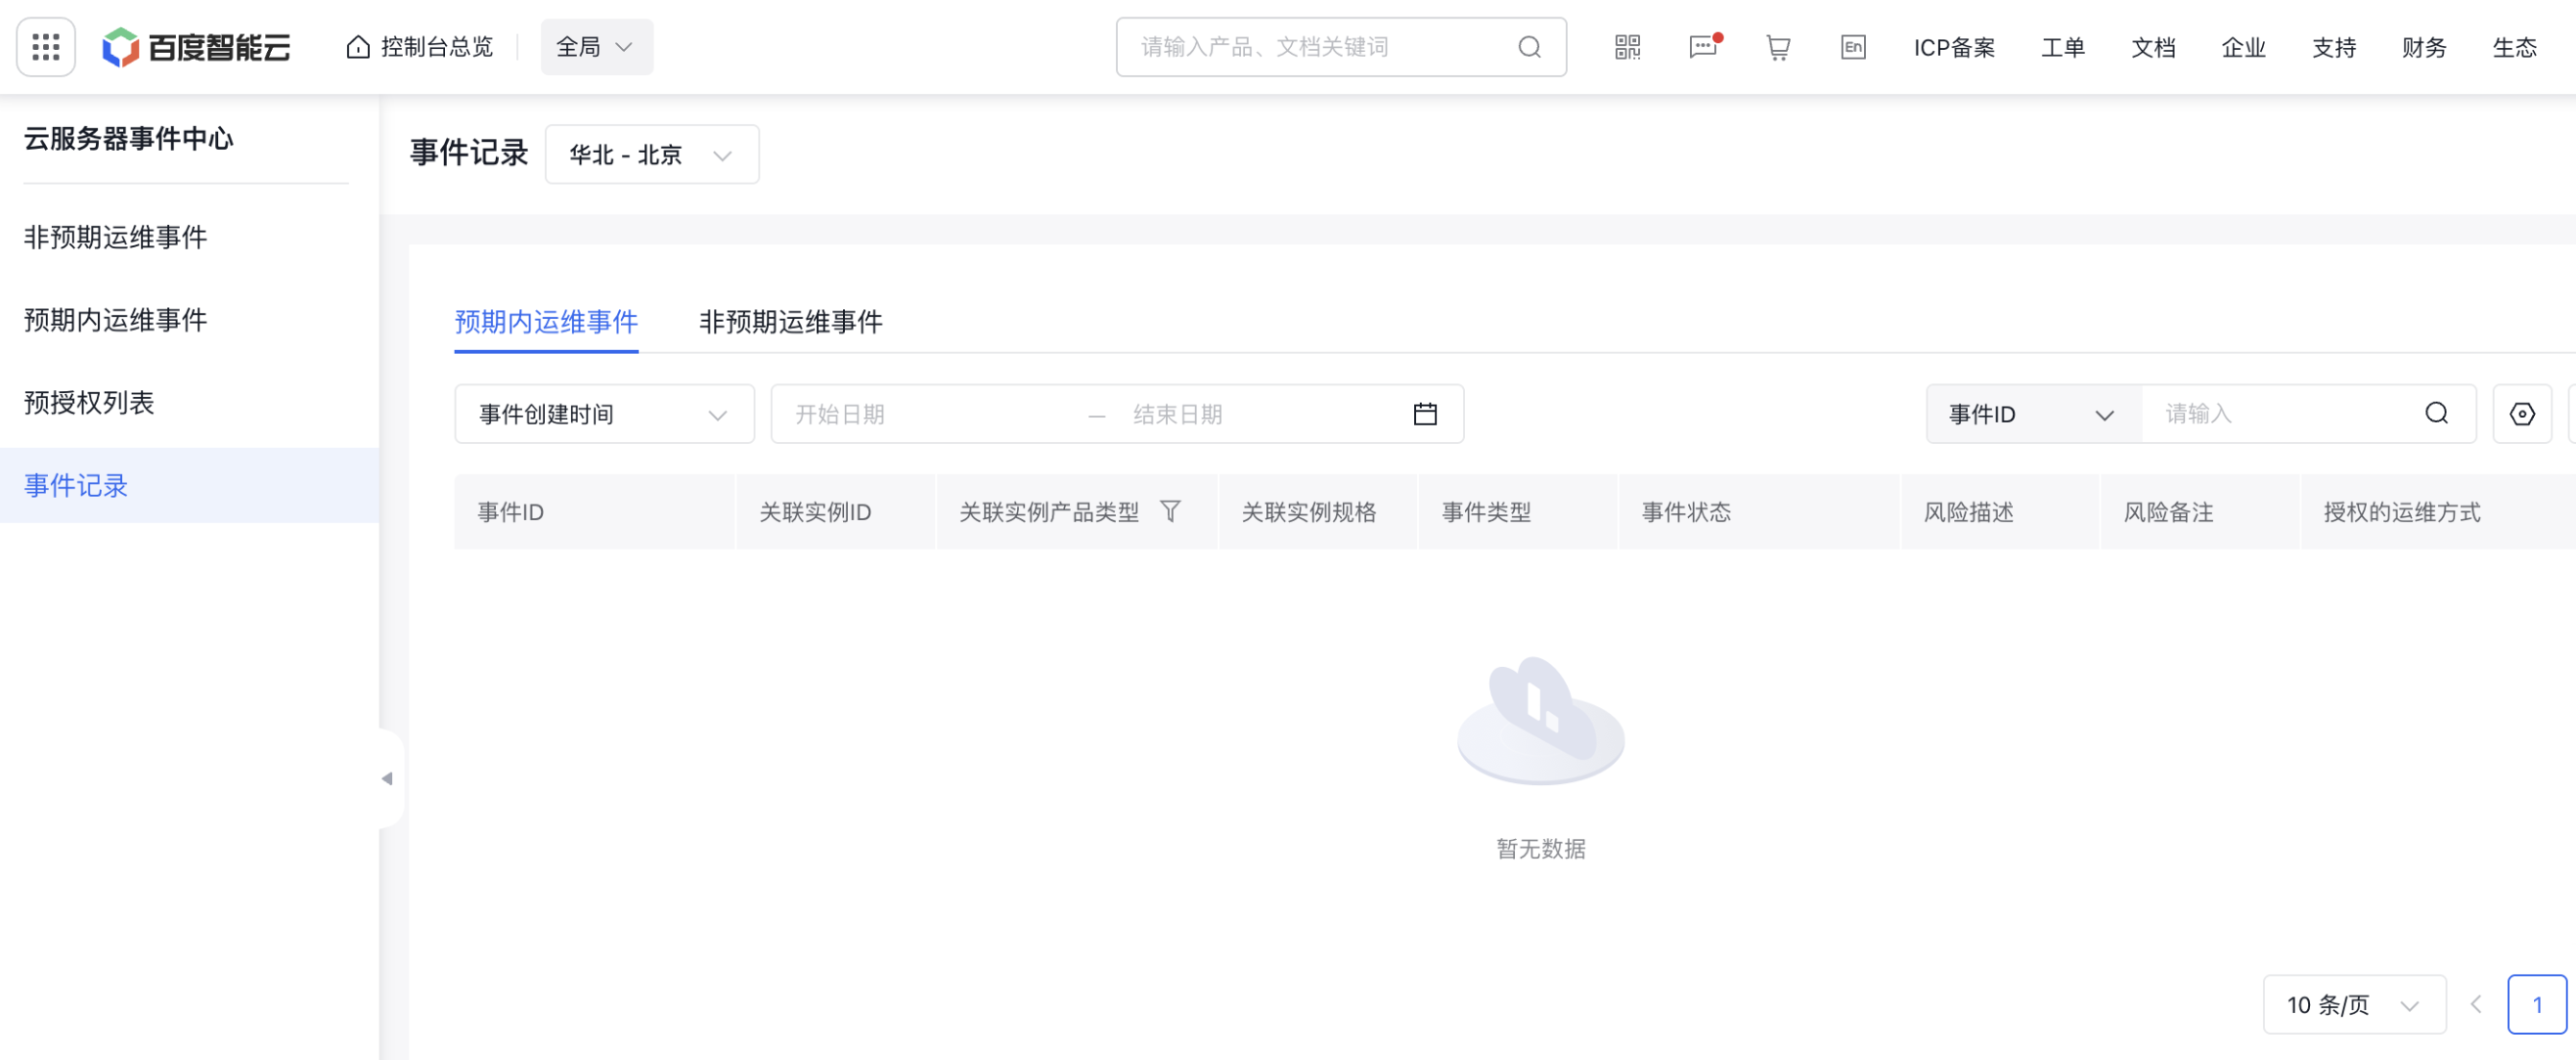This screenshot has height=1060, width=2576.
Task: Open the ICP备案 header link
Action: tap(1954, 47)
